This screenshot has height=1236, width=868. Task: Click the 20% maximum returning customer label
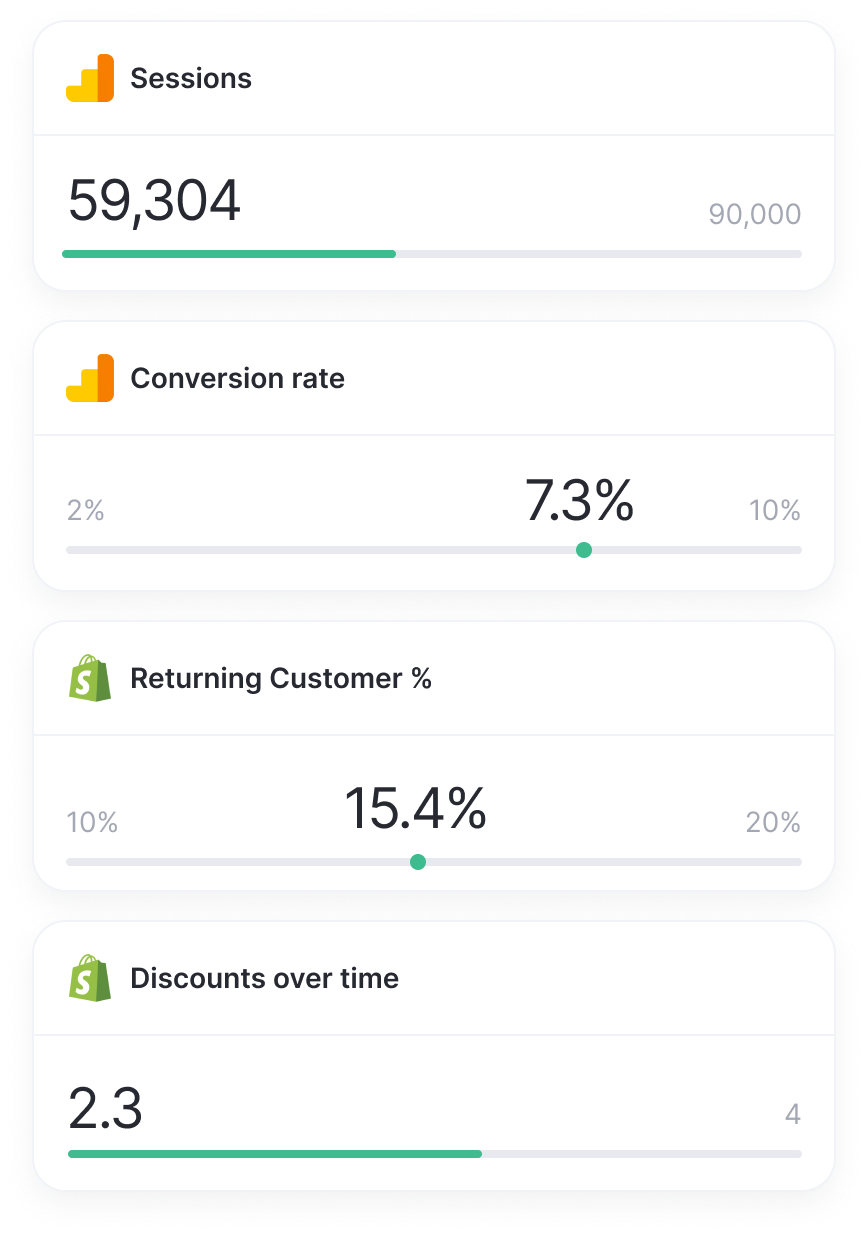click(x=773, y=822)
